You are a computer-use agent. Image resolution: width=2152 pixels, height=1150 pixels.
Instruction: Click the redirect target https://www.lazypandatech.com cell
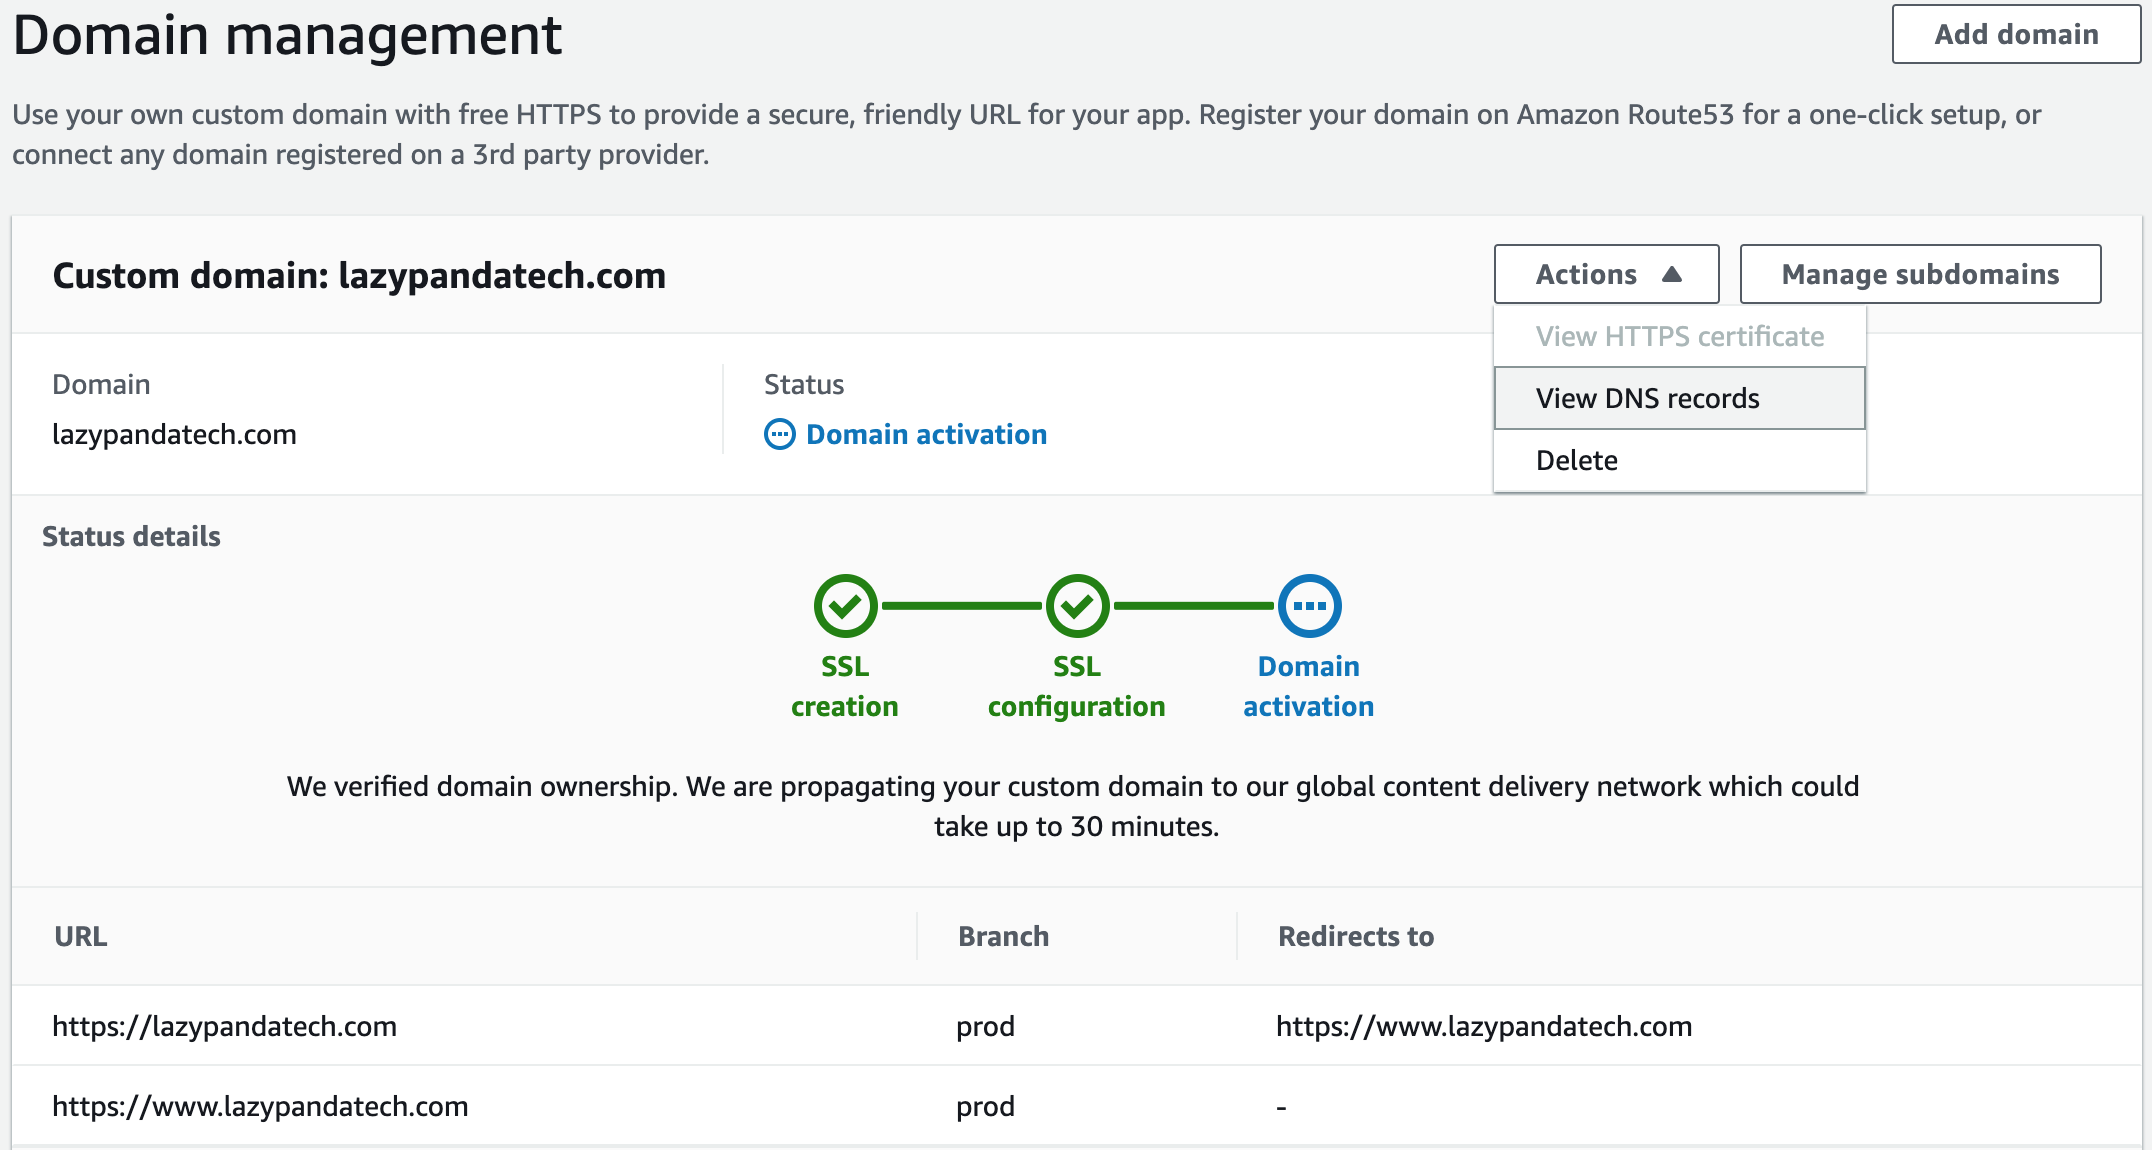[1484, 1026]
